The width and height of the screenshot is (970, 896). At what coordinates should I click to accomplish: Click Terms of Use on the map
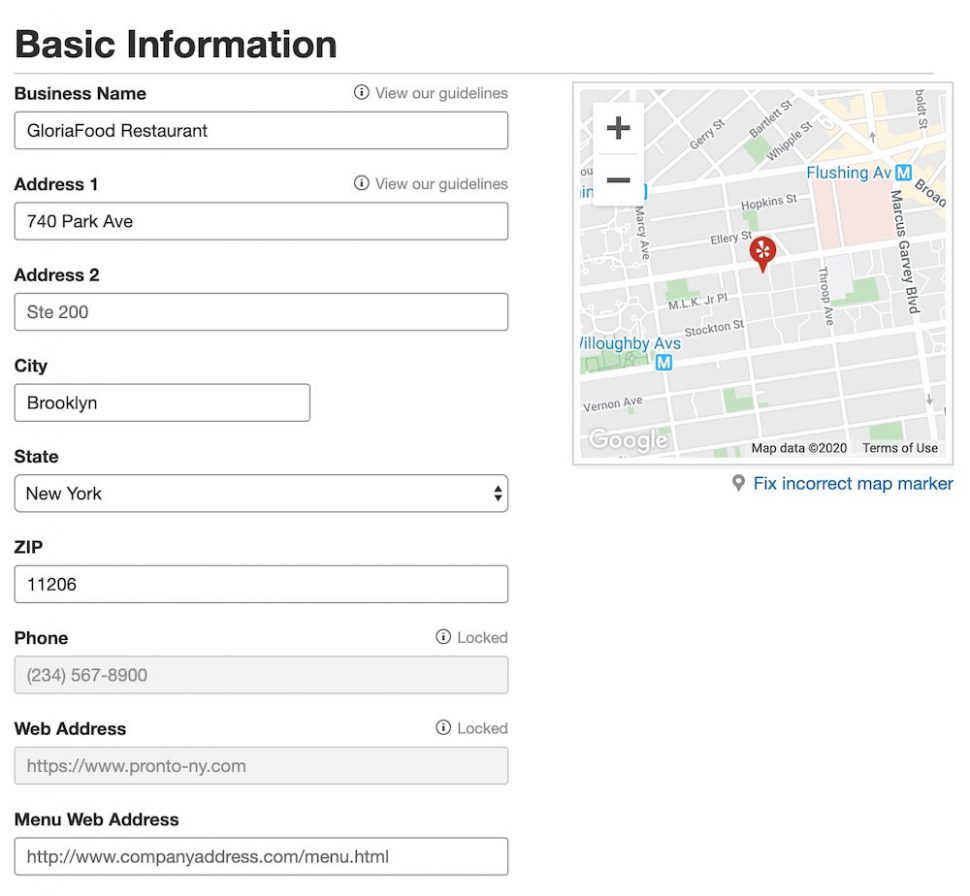point(899,448)
